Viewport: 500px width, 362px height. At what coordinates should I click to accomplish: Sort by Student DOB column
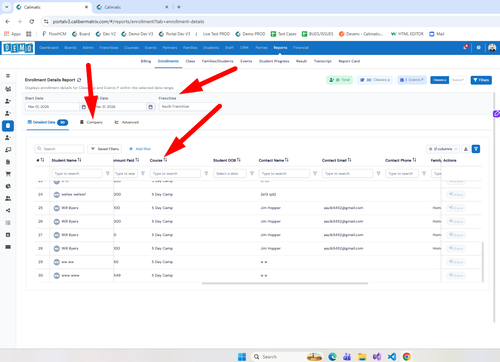(x=239, y=160)
